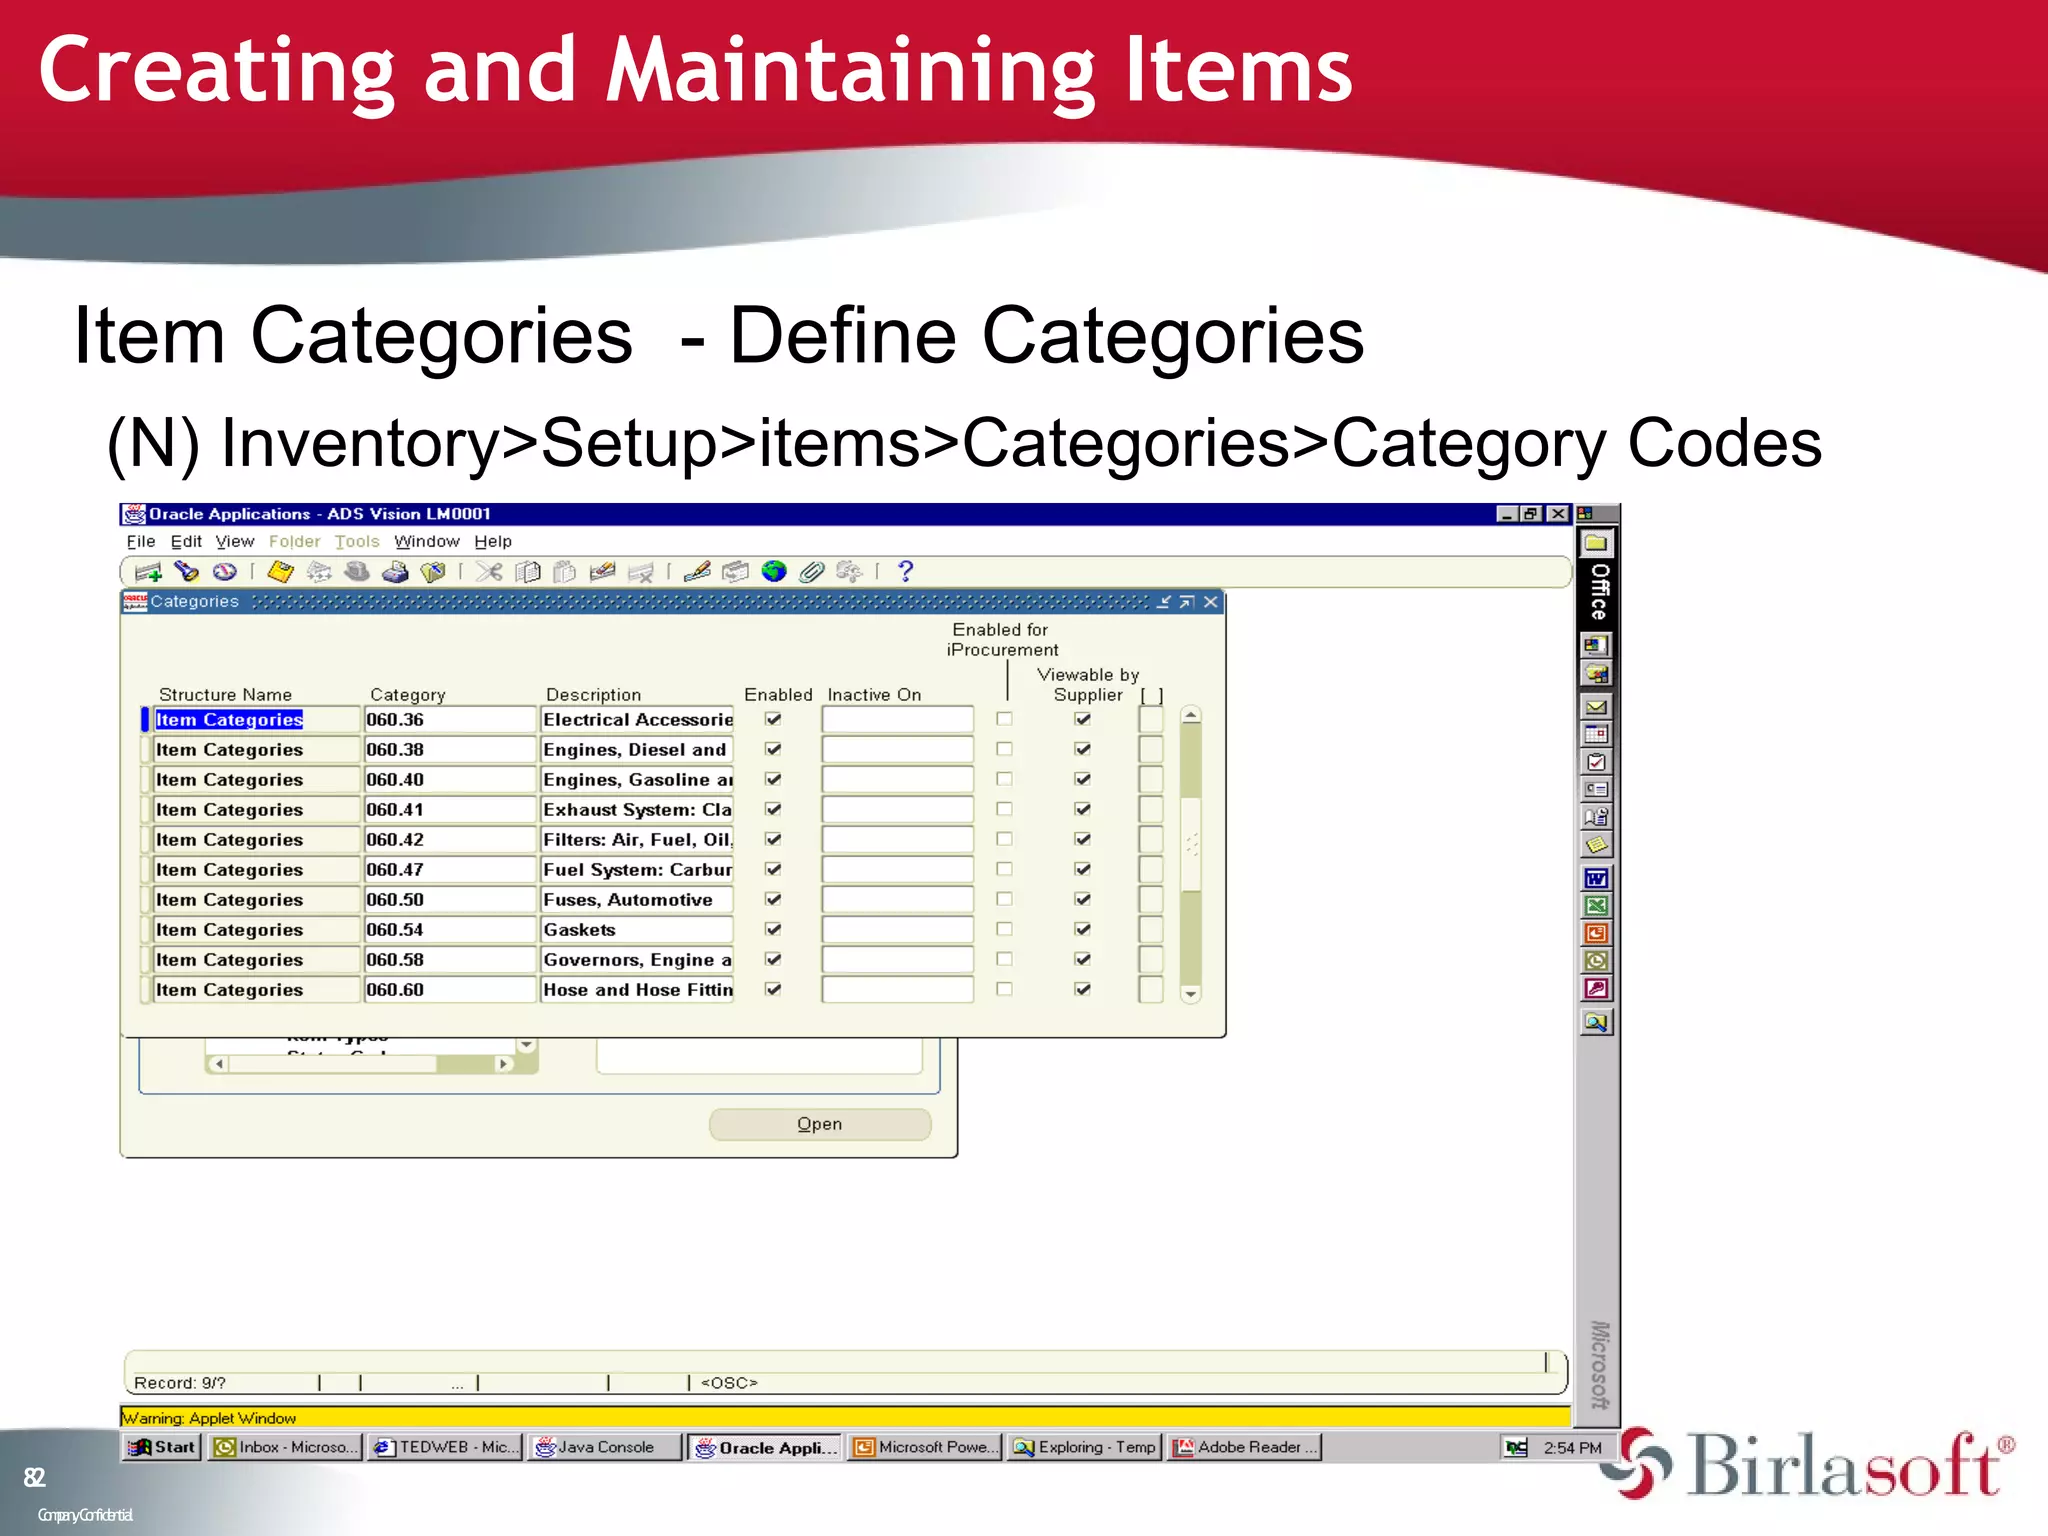This screenshot has height=1536, width=2048.
Task: Click the yellow sticky note icon in Office bar
Action: point(1596,845)
